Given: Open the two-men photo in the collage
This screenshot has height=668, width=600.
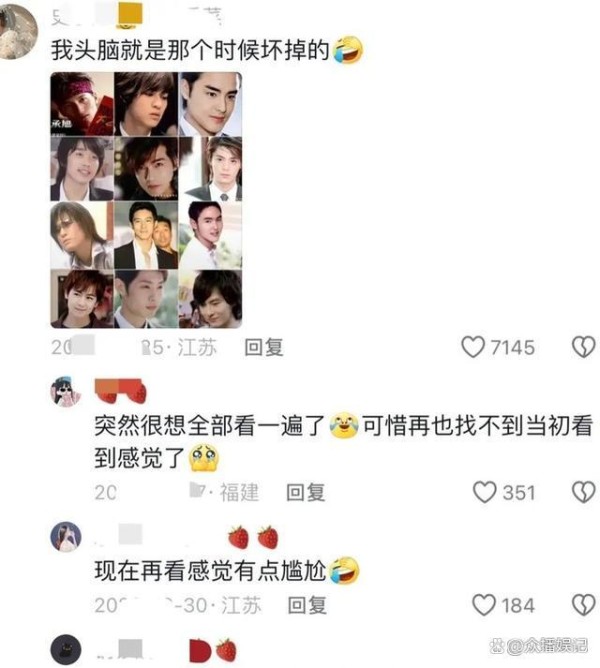Looking at the screenshot, I should coord(146,235).
